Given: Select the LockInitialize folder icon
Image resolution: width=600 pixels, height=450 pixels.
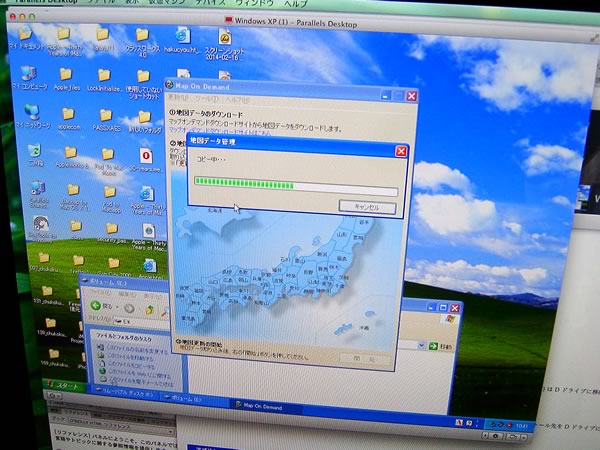Looking at the screenshot, I should 104,75.
